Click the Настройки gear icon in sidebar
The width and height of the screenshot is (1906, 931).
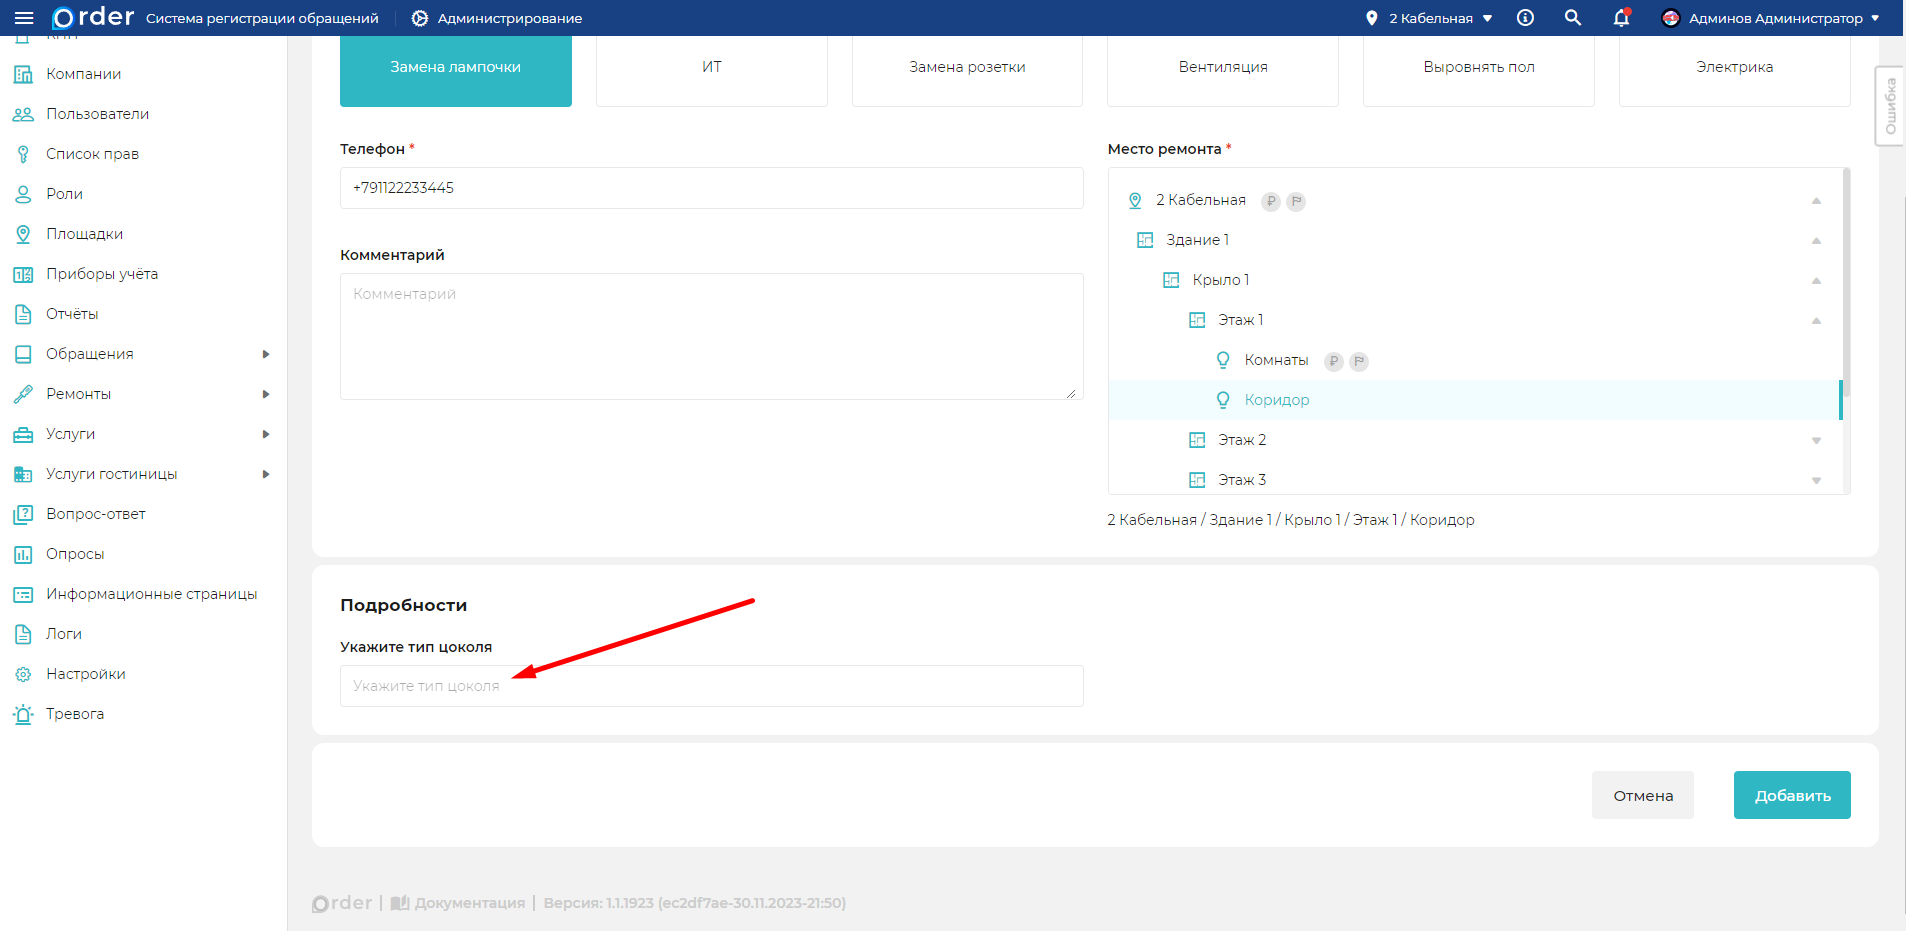(23, 674)
